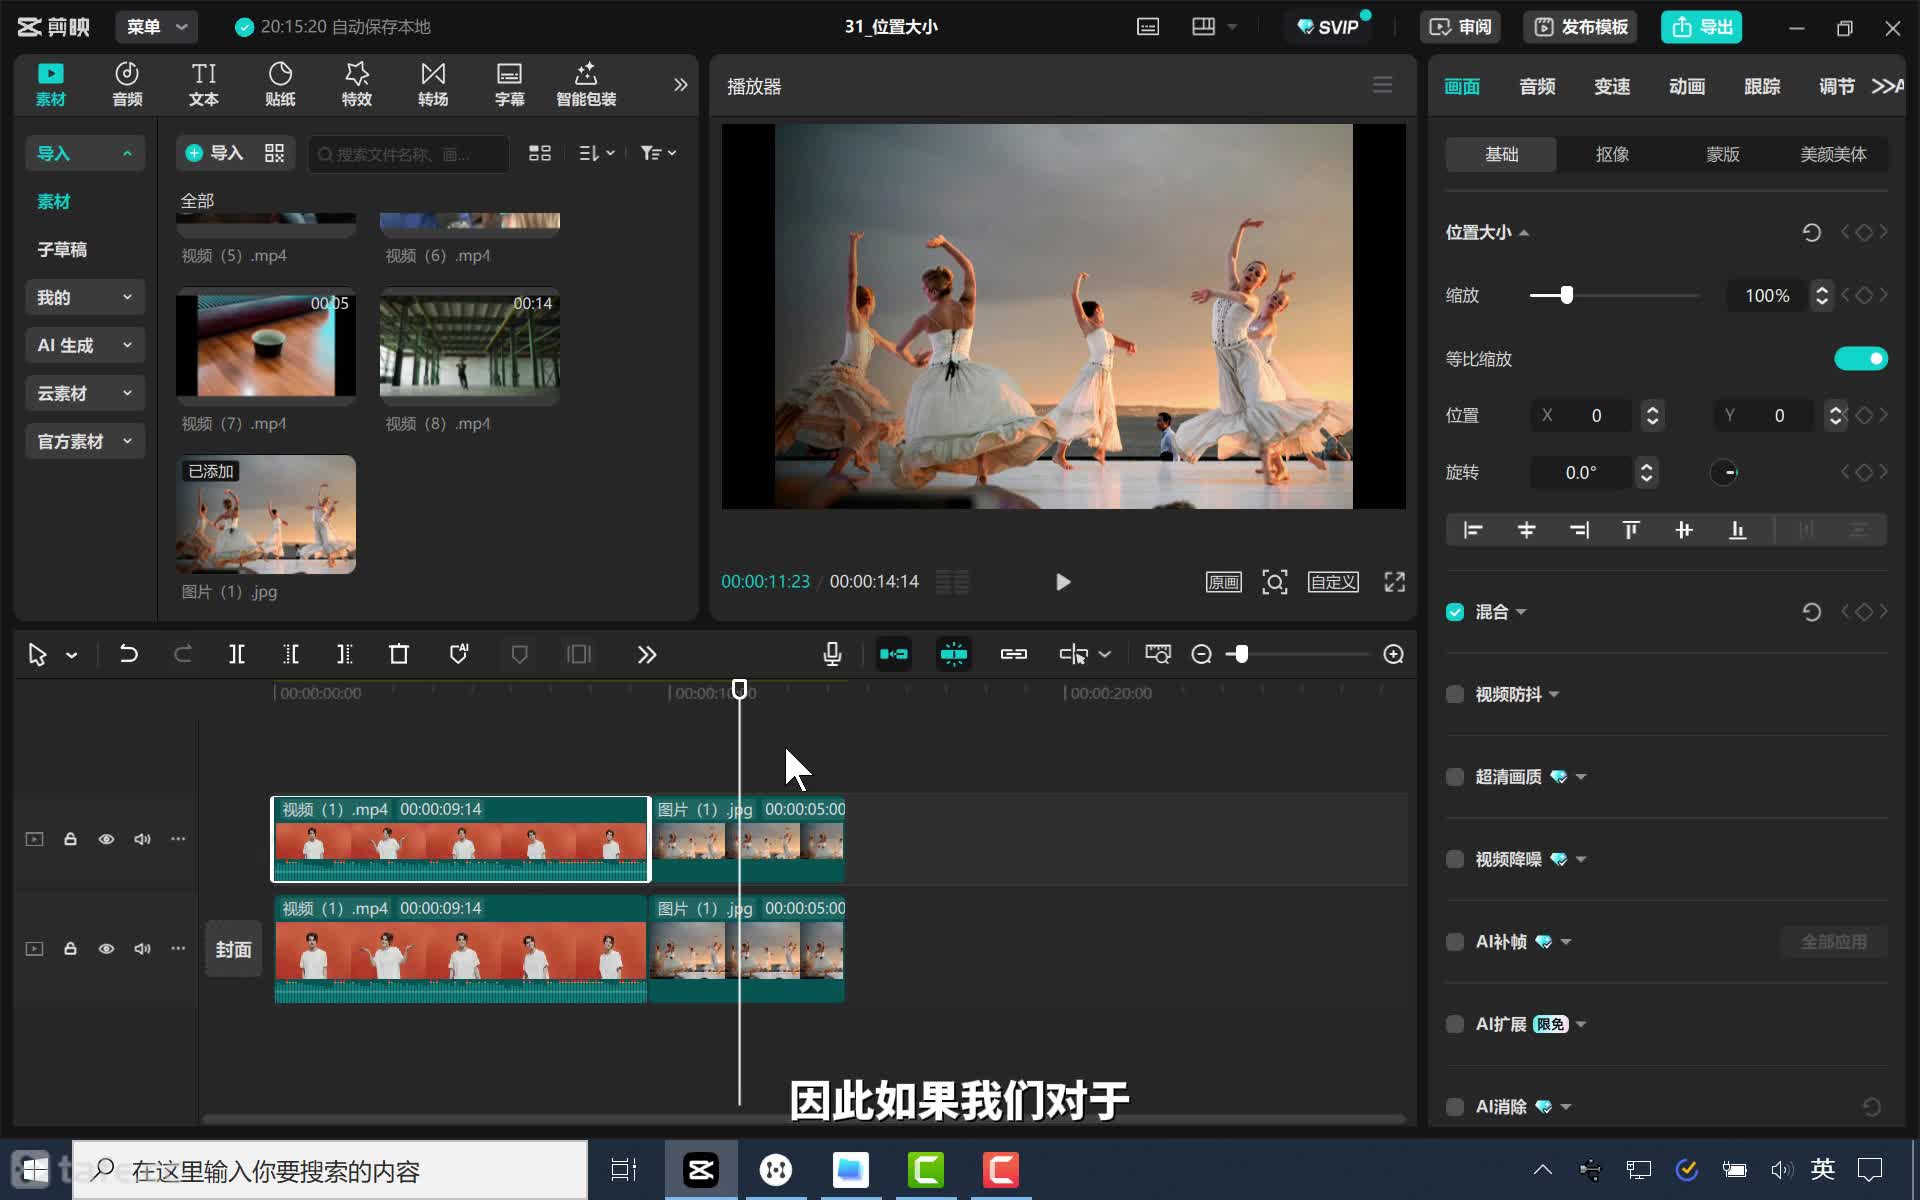
Task: Toggle visibility eye of the upper track
Action: [x=106, y=839]
